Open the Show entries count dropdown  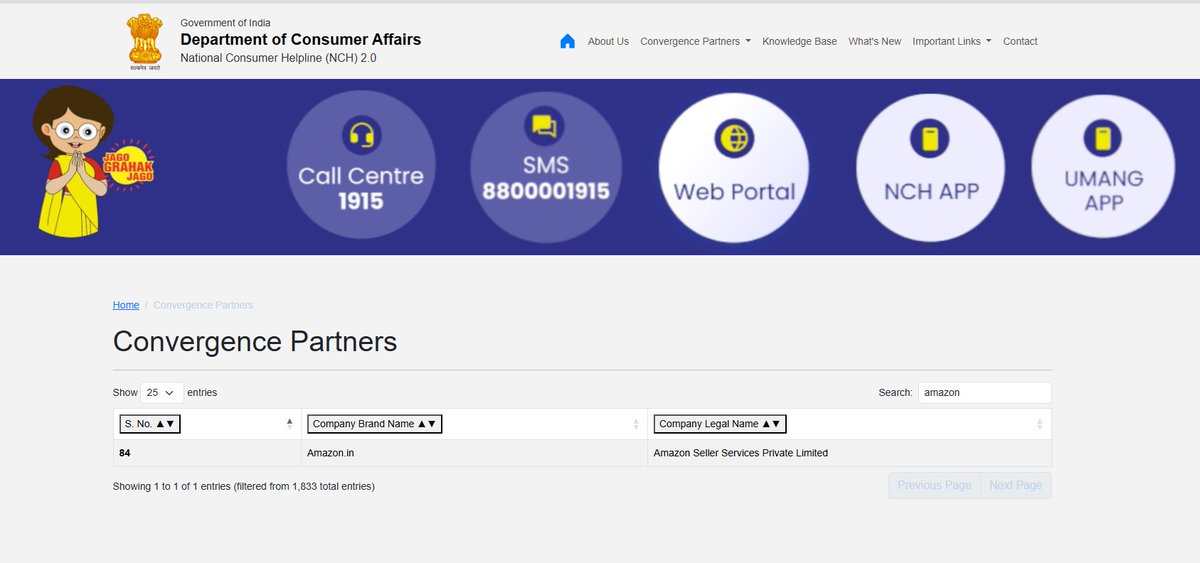[162, 393]
